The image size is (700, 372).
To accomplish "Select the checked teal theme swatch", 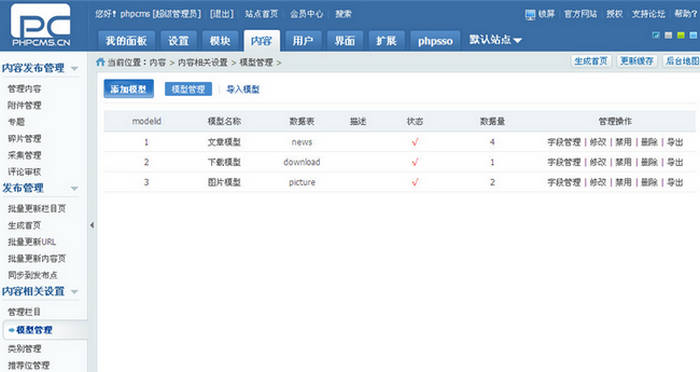I will [656, 35].
